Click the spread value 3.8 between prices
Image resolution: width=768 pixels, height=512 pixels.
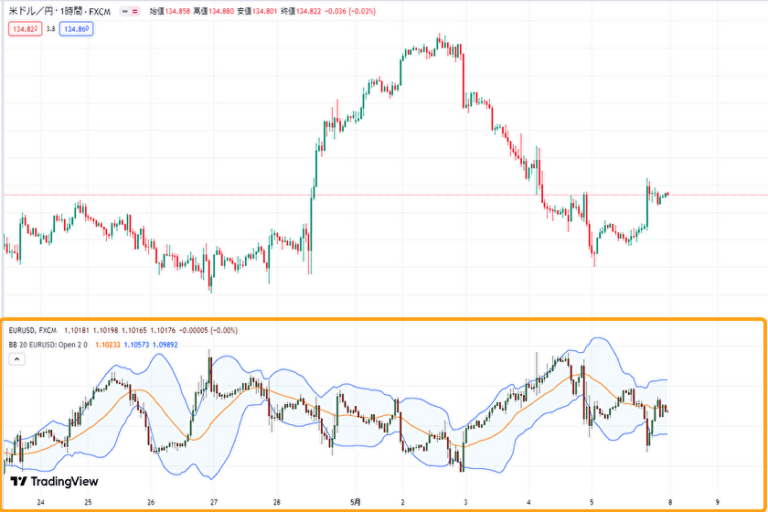click(x=50, y=30)
